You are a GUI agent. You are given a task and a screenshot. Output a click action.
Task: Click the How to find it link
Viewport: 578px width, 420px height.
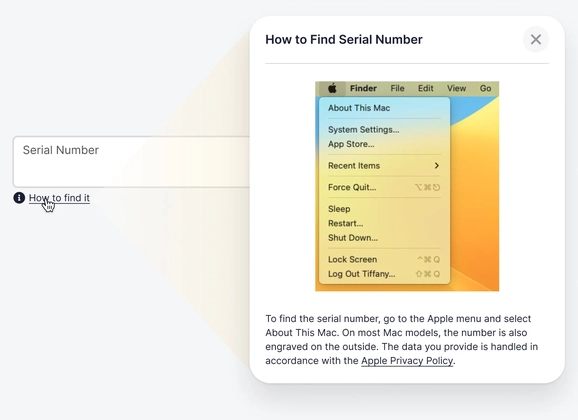click(59, 198)
